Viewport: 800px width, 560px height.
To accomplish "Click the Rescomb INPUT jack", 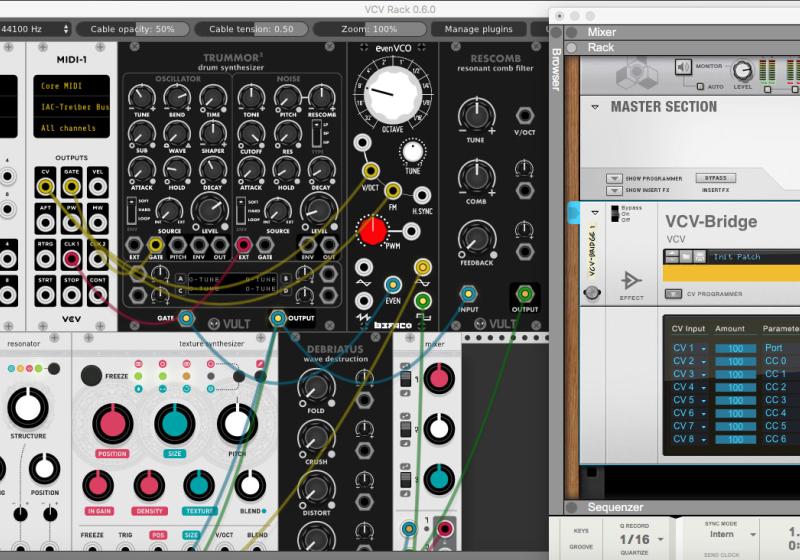I will point(468,294).
